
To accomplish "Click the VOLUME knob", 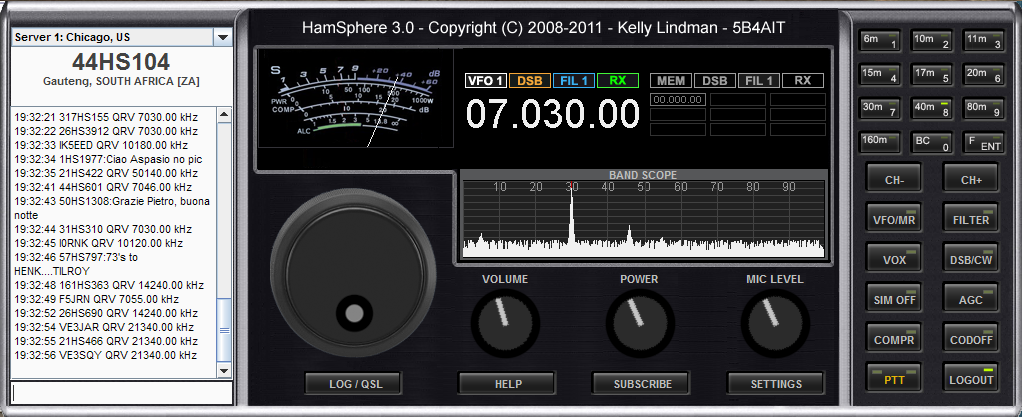I will (505, 323).
